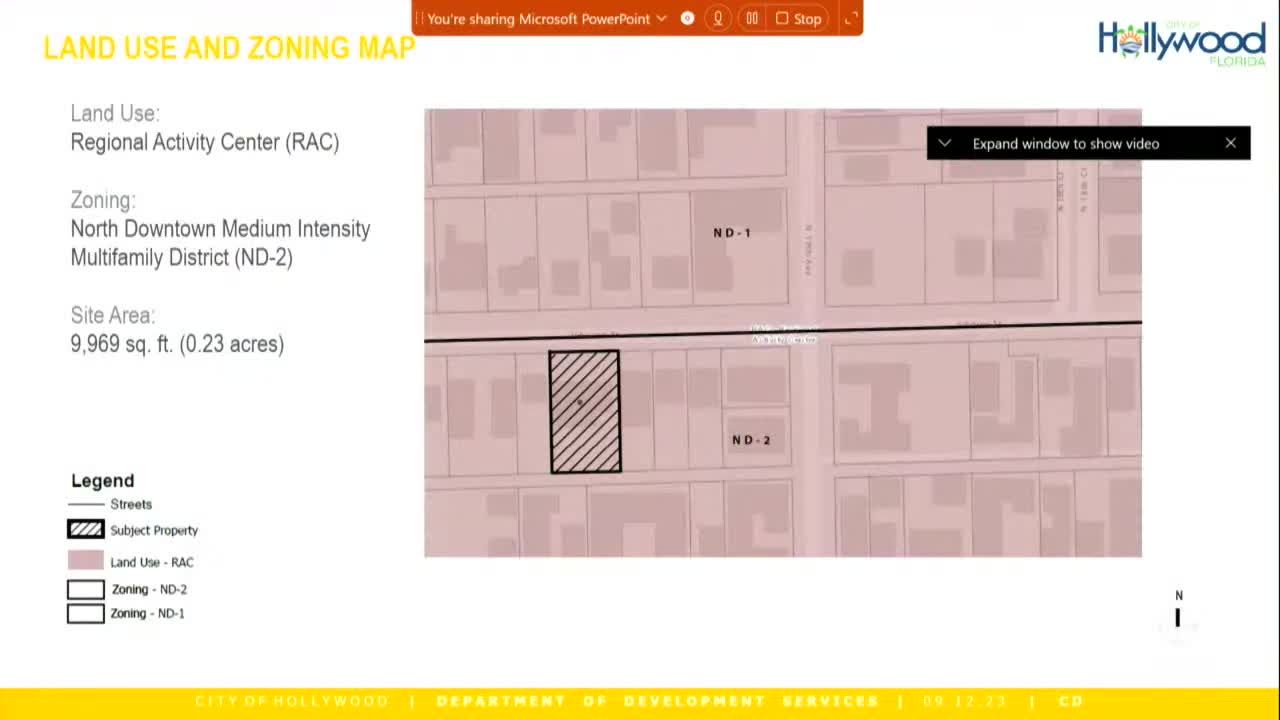Select the Land Use - RAC color swatch
The width and height of the screenshot is (1280, 720).
pos(85,561)
